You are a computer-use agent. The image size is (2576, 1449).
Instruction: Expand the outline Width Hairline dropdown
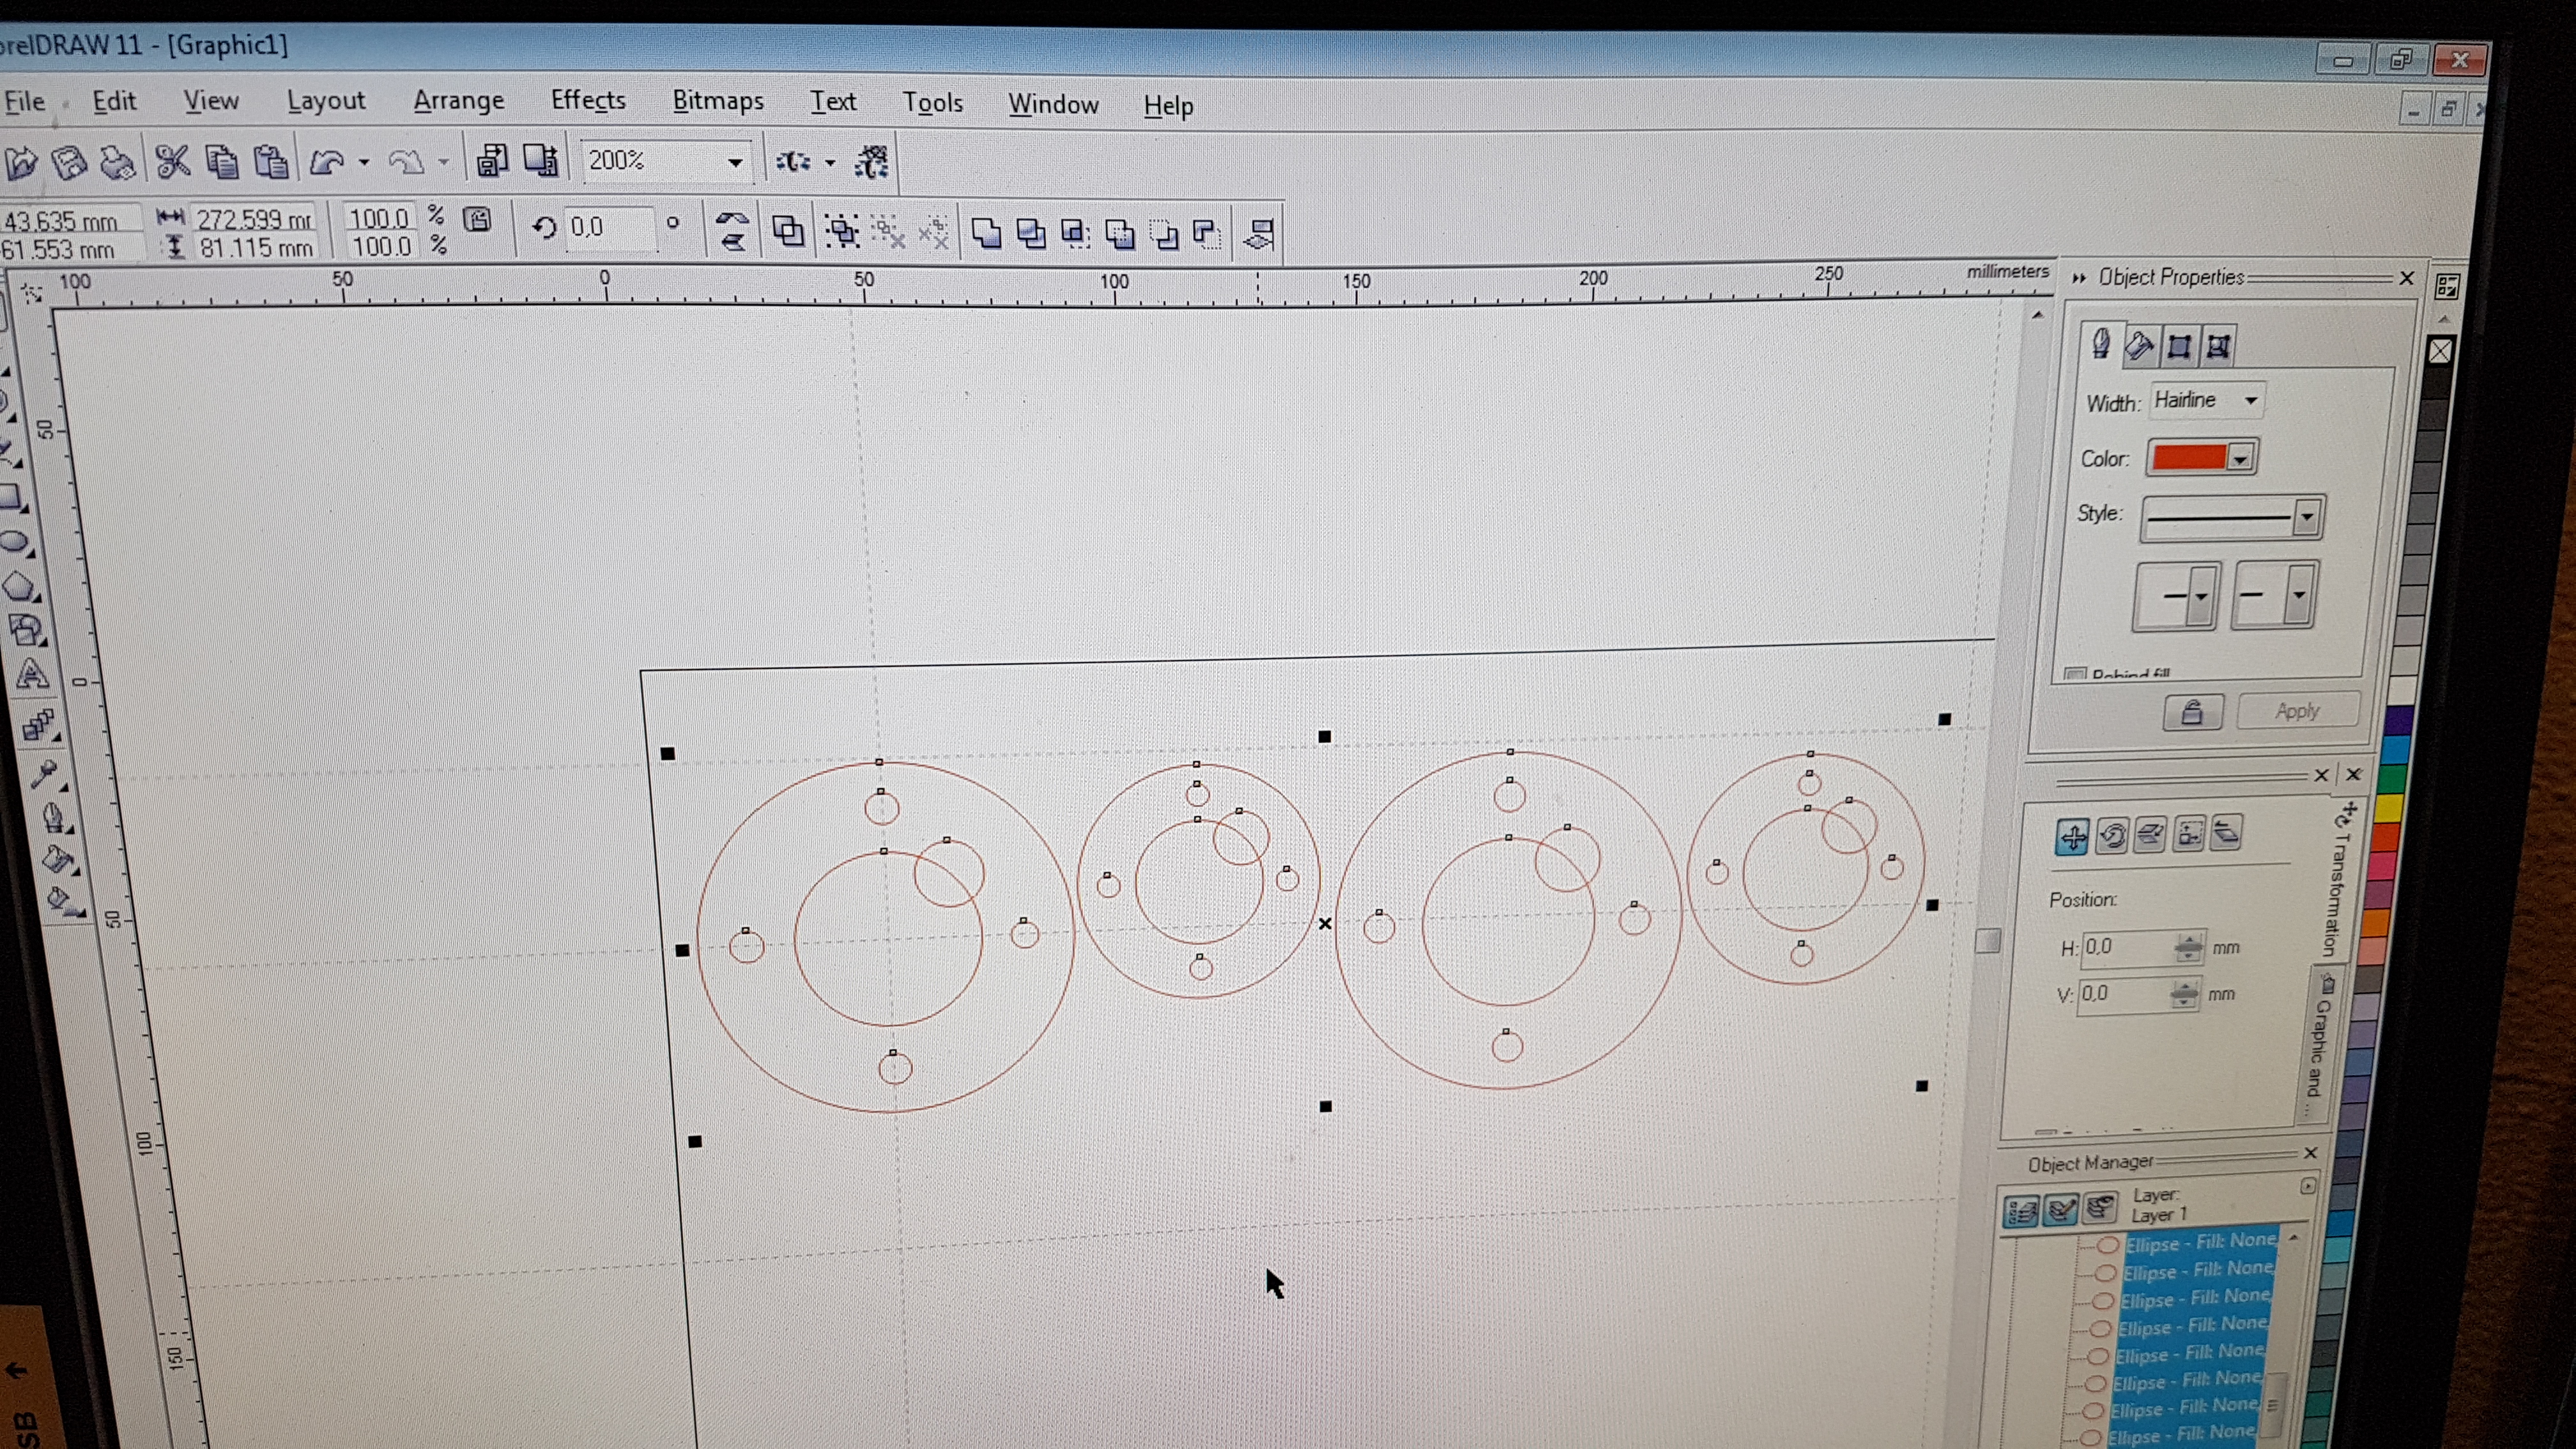tap(2251, 401)
